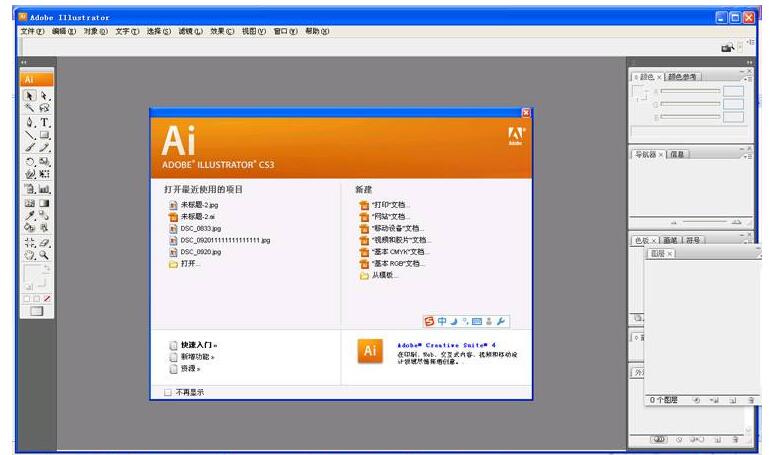Screen dimensions: 773x455
Task: Select the Scale tool
Action: (x=44, y=161)
